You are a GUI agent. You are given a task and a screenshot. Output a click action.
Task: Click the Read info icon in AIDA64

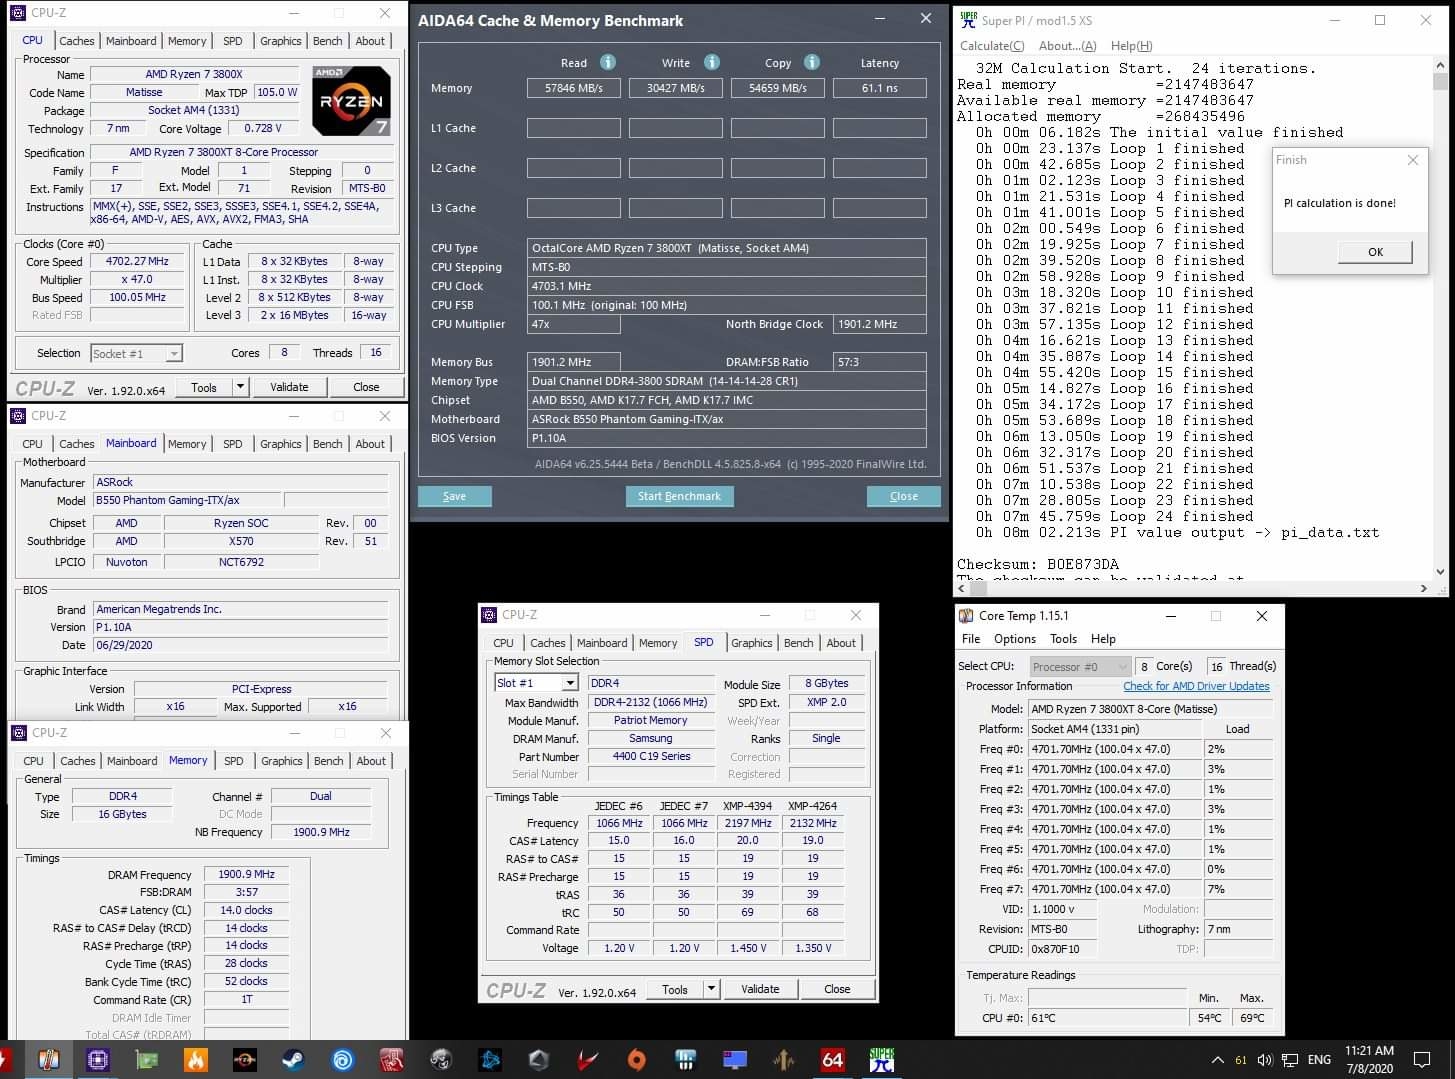tap(607, 62)
